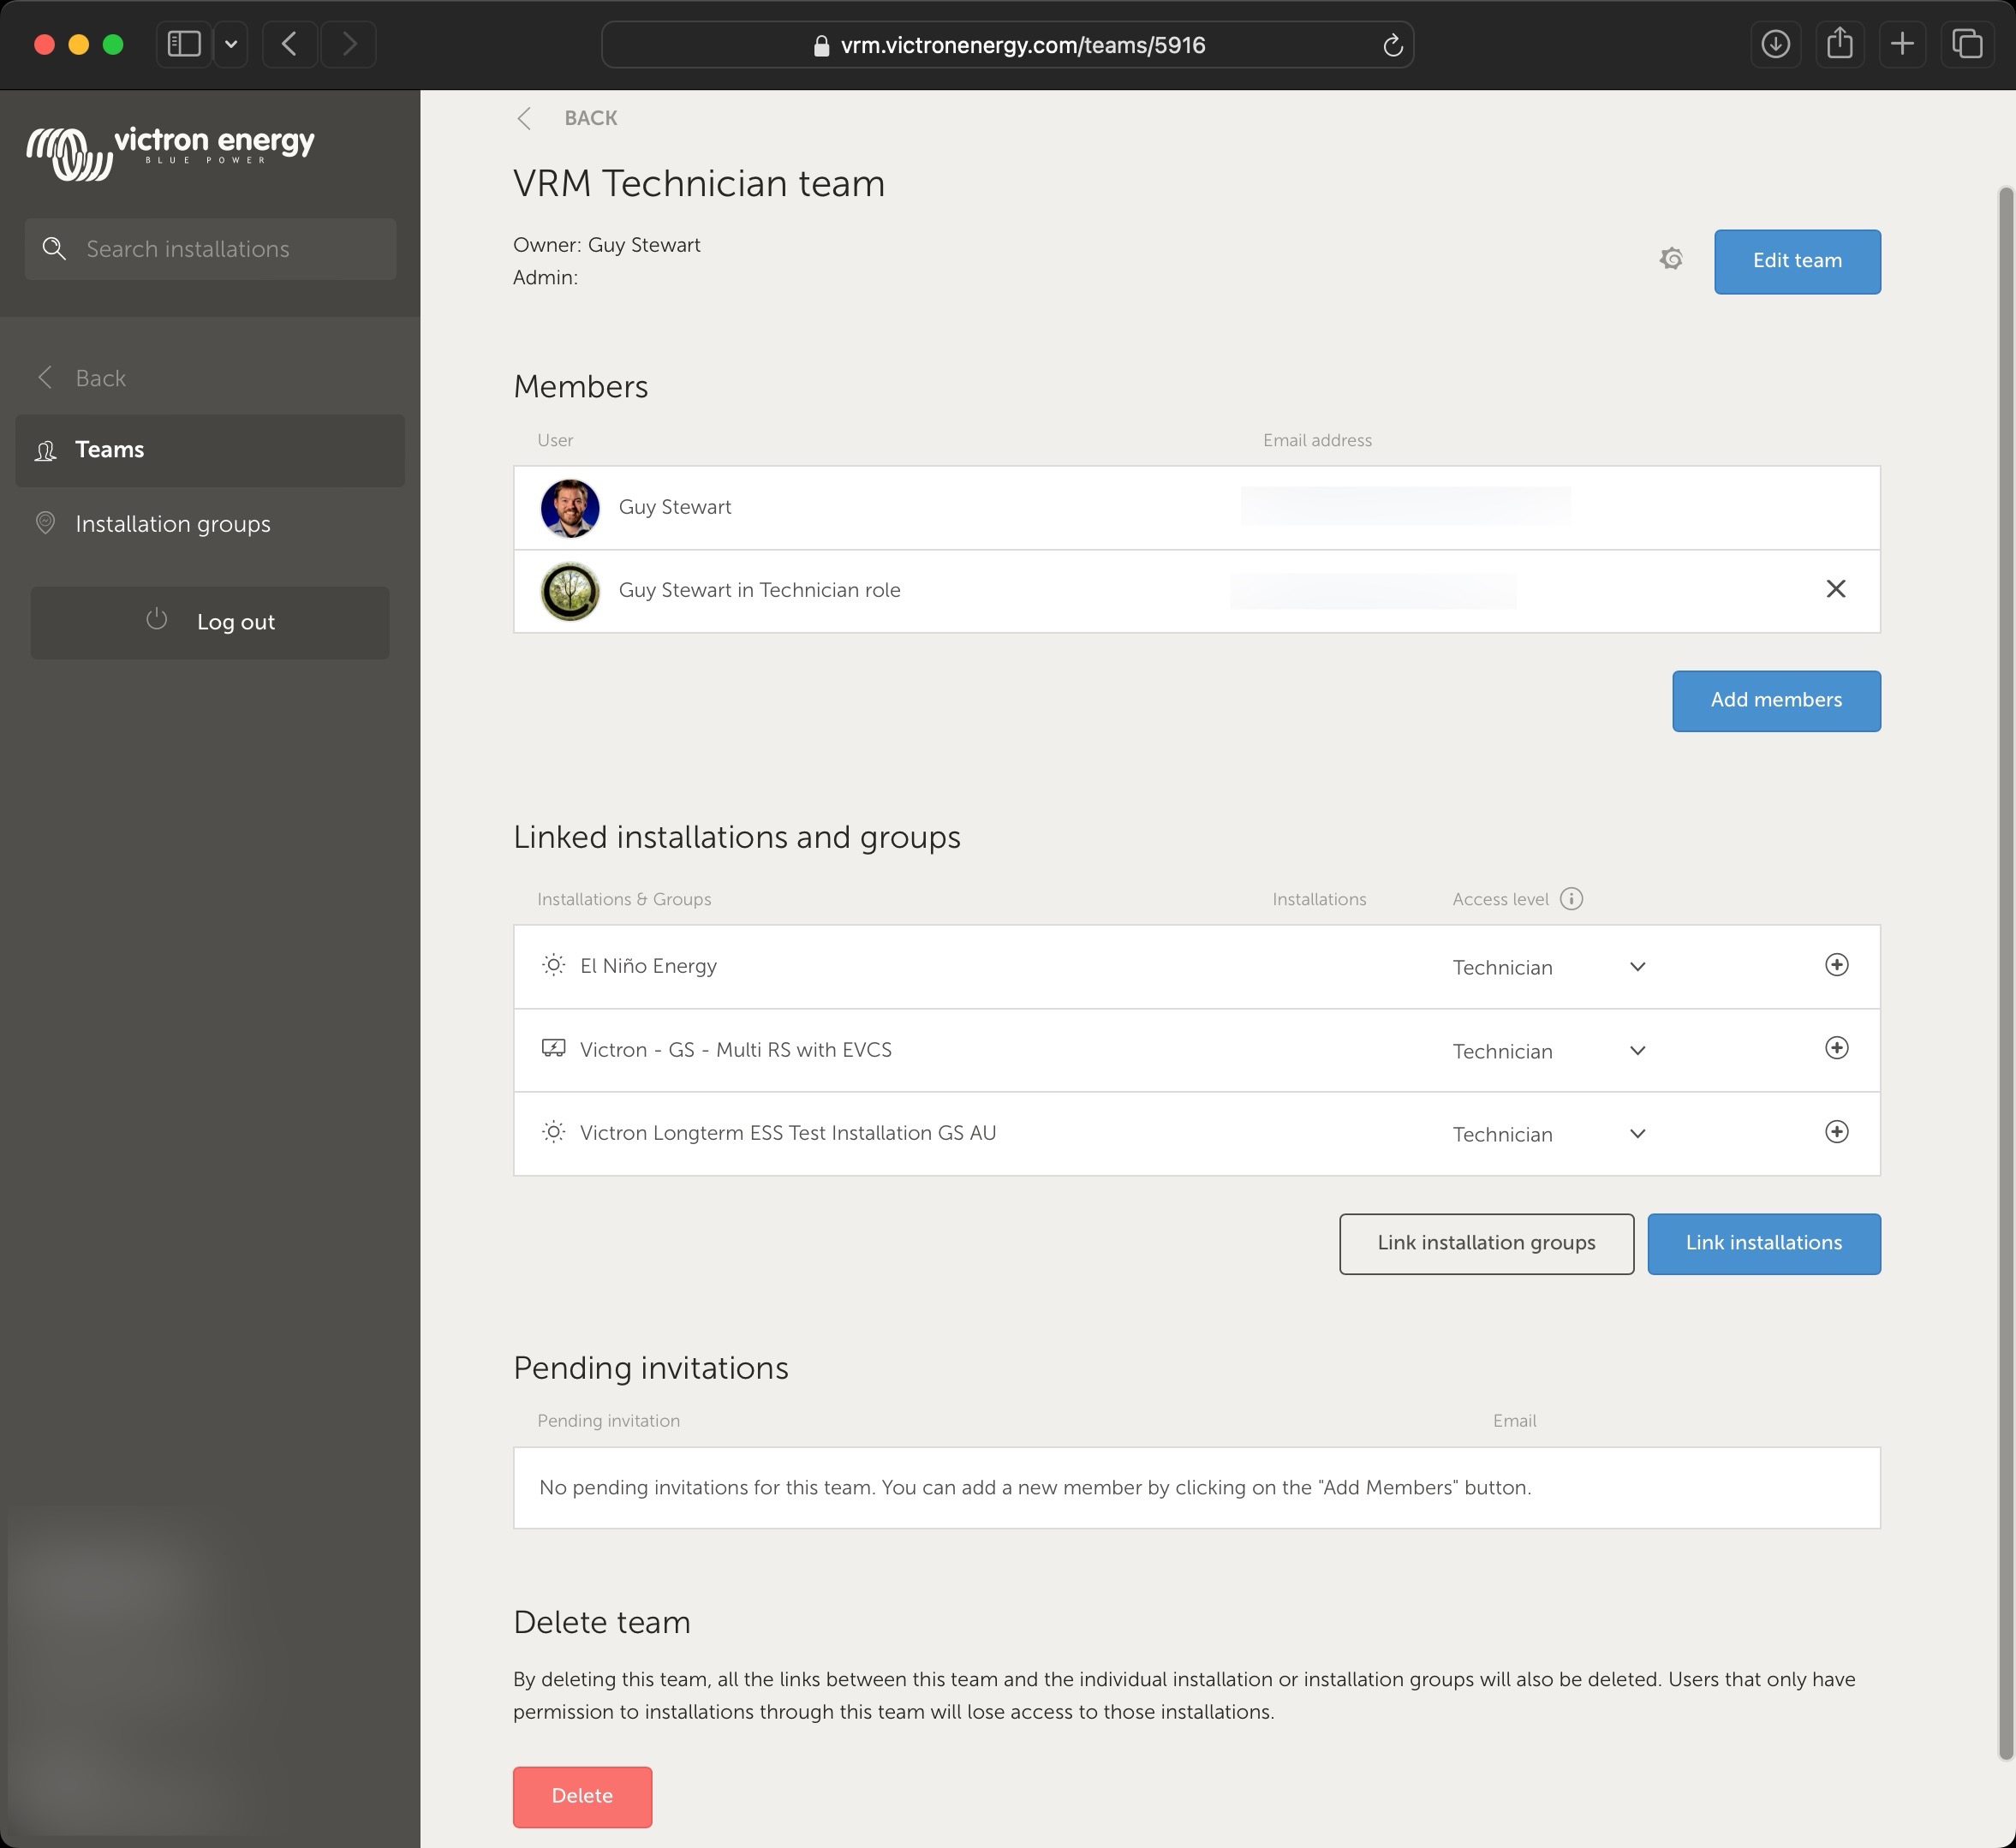Click the Add members button
The image size is (2016, 1848).
pos(1777,699)
